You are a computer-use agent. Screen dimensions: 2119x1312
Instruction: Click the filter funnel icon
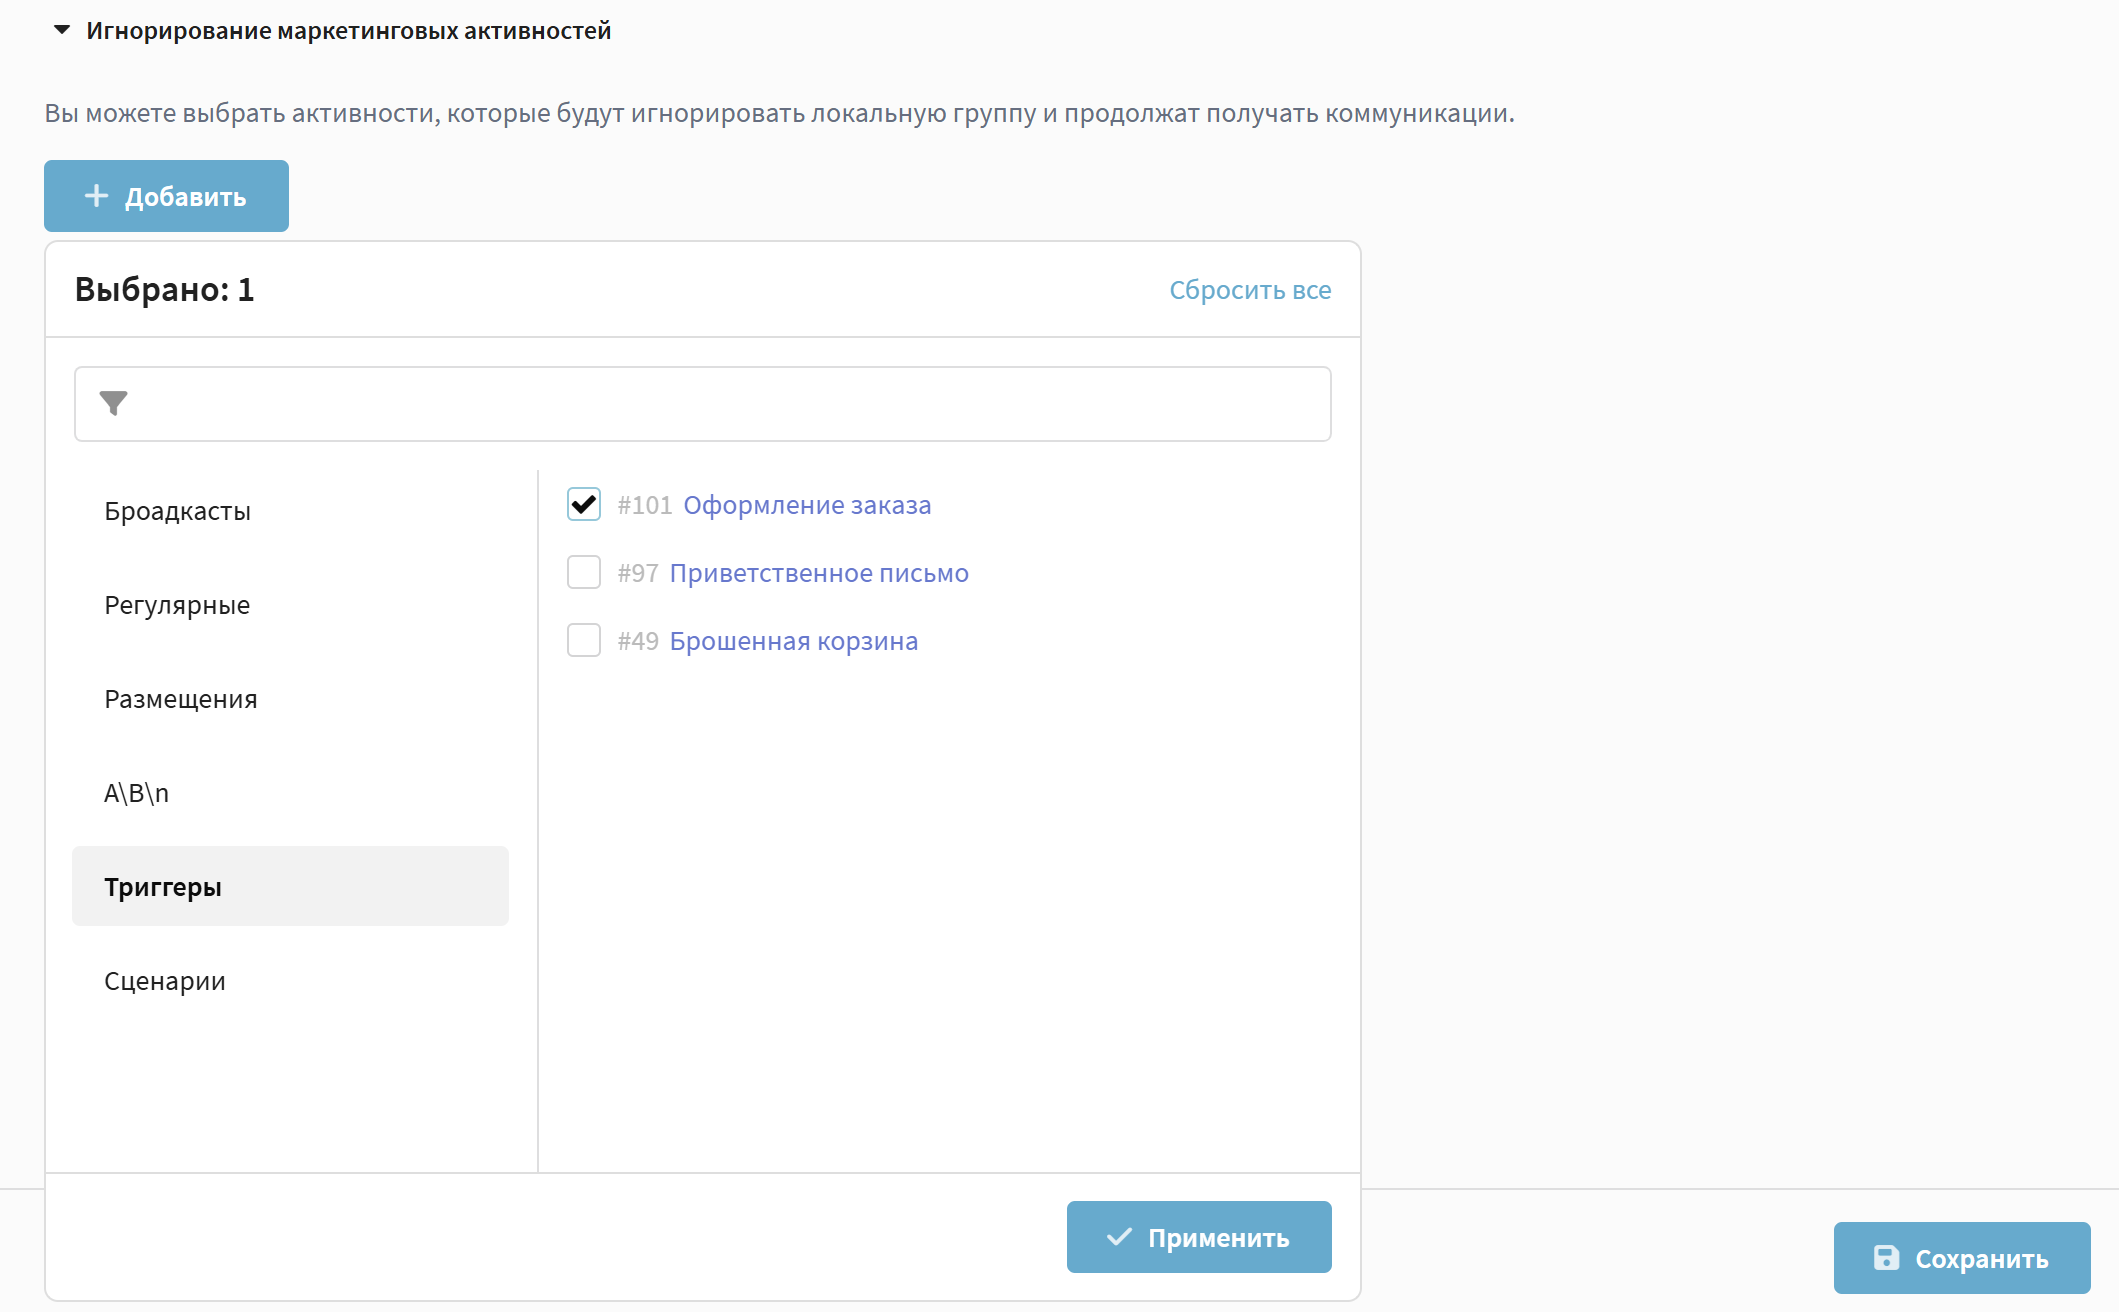click(114, 403)
